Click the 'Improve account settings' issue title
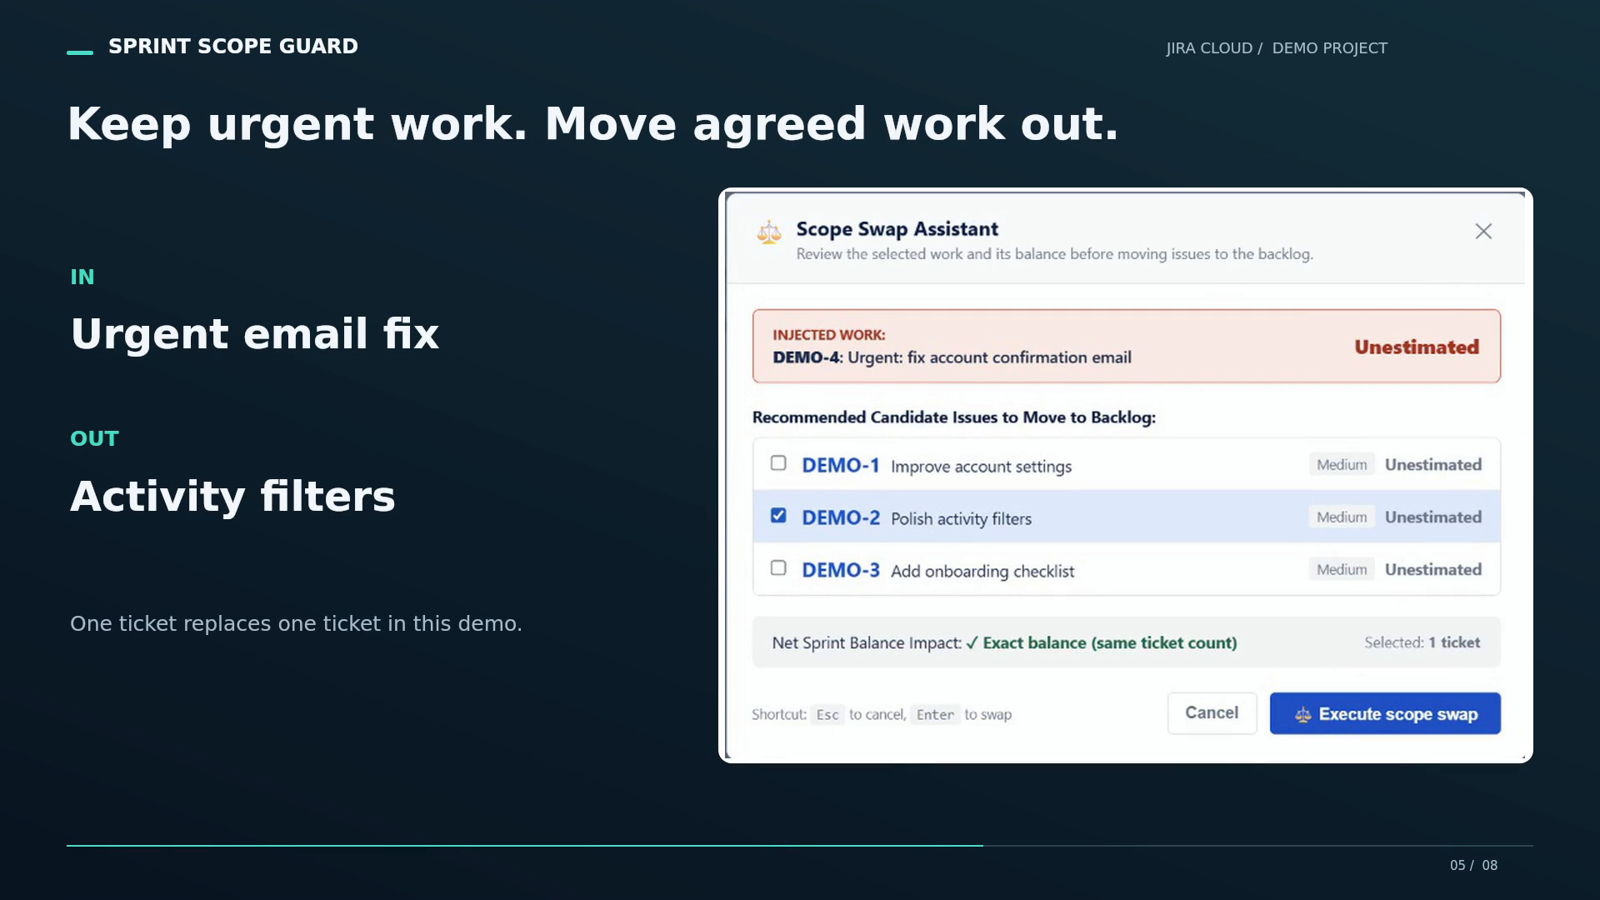Image resolution: width=1600 pixels, height=900 pixels. 981,466
